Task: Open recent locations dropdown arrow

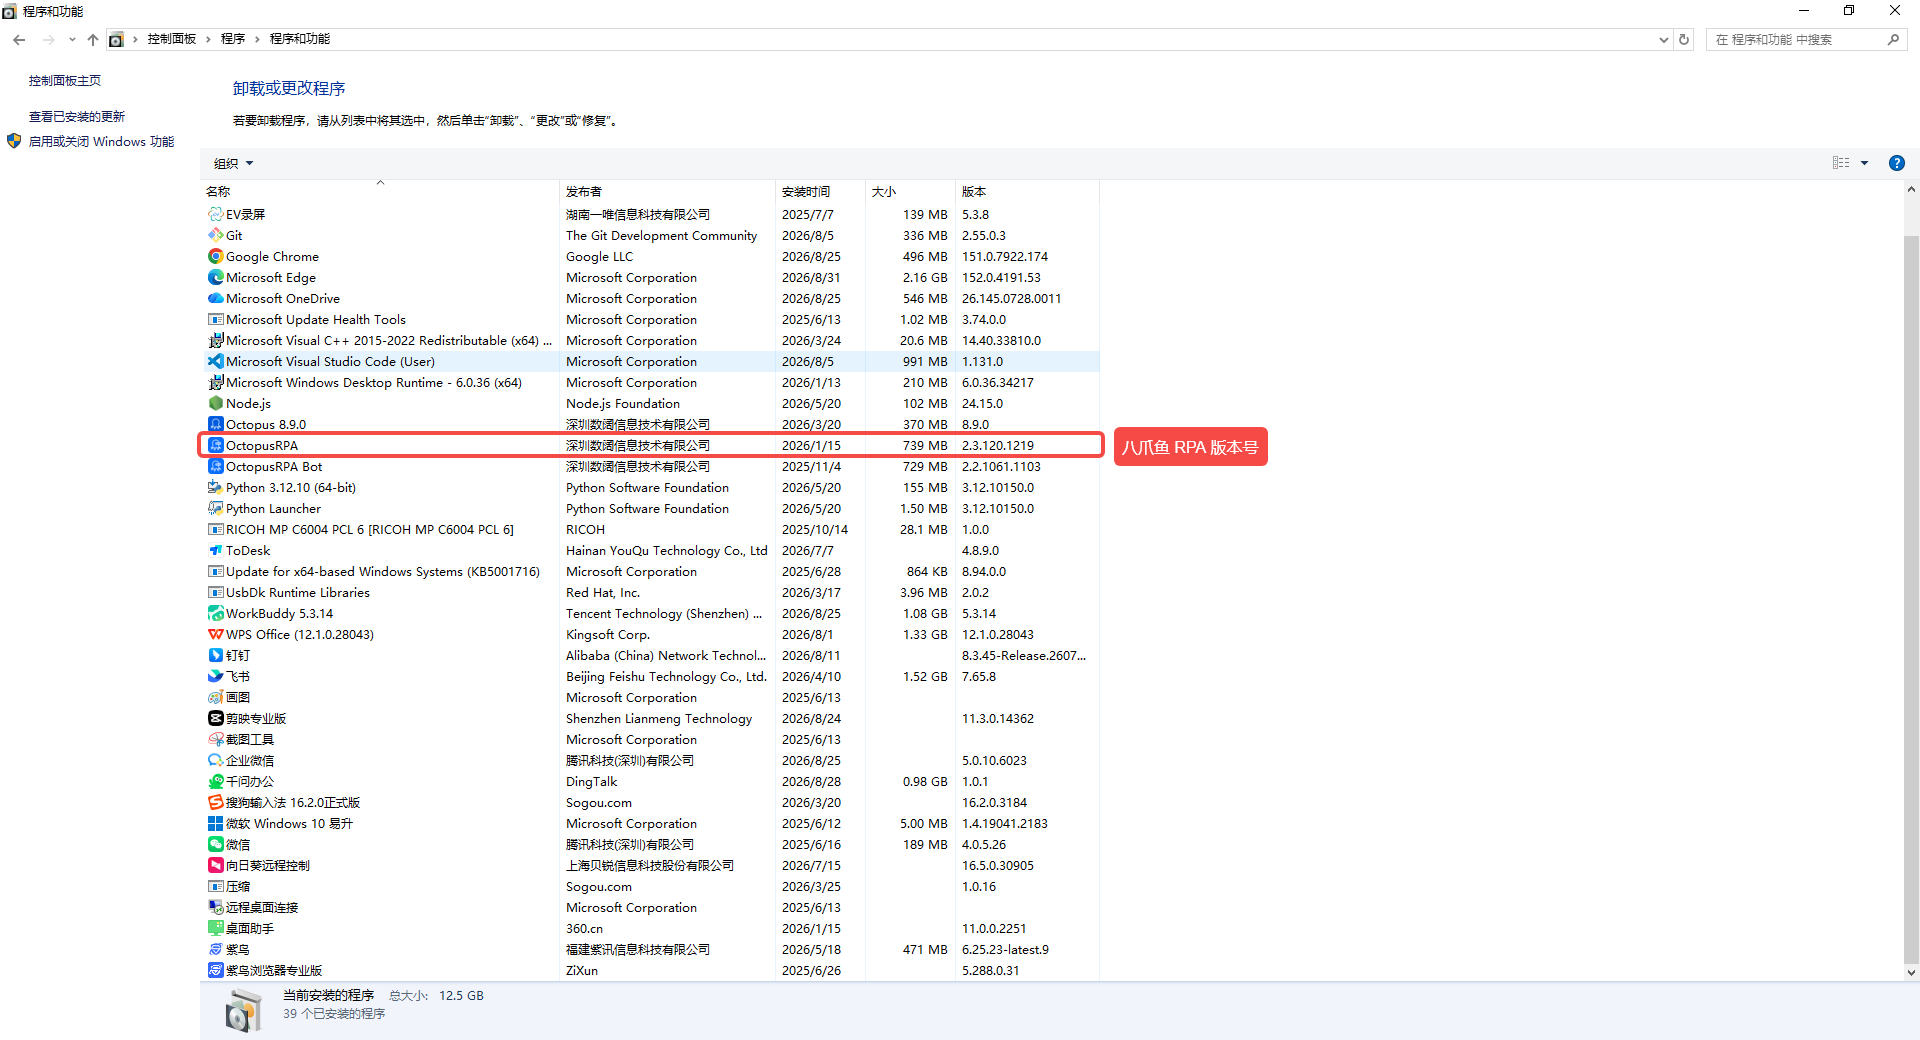Action: click(x=72, y=39)
